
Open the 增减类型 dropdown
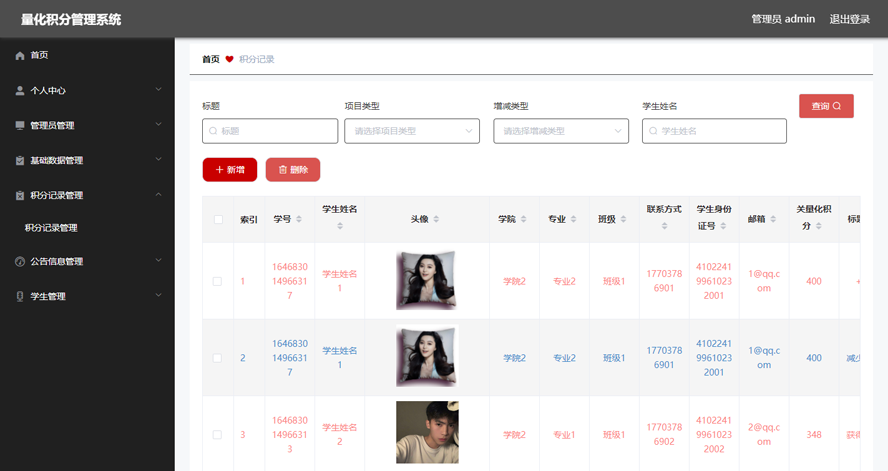click(561, 131)
